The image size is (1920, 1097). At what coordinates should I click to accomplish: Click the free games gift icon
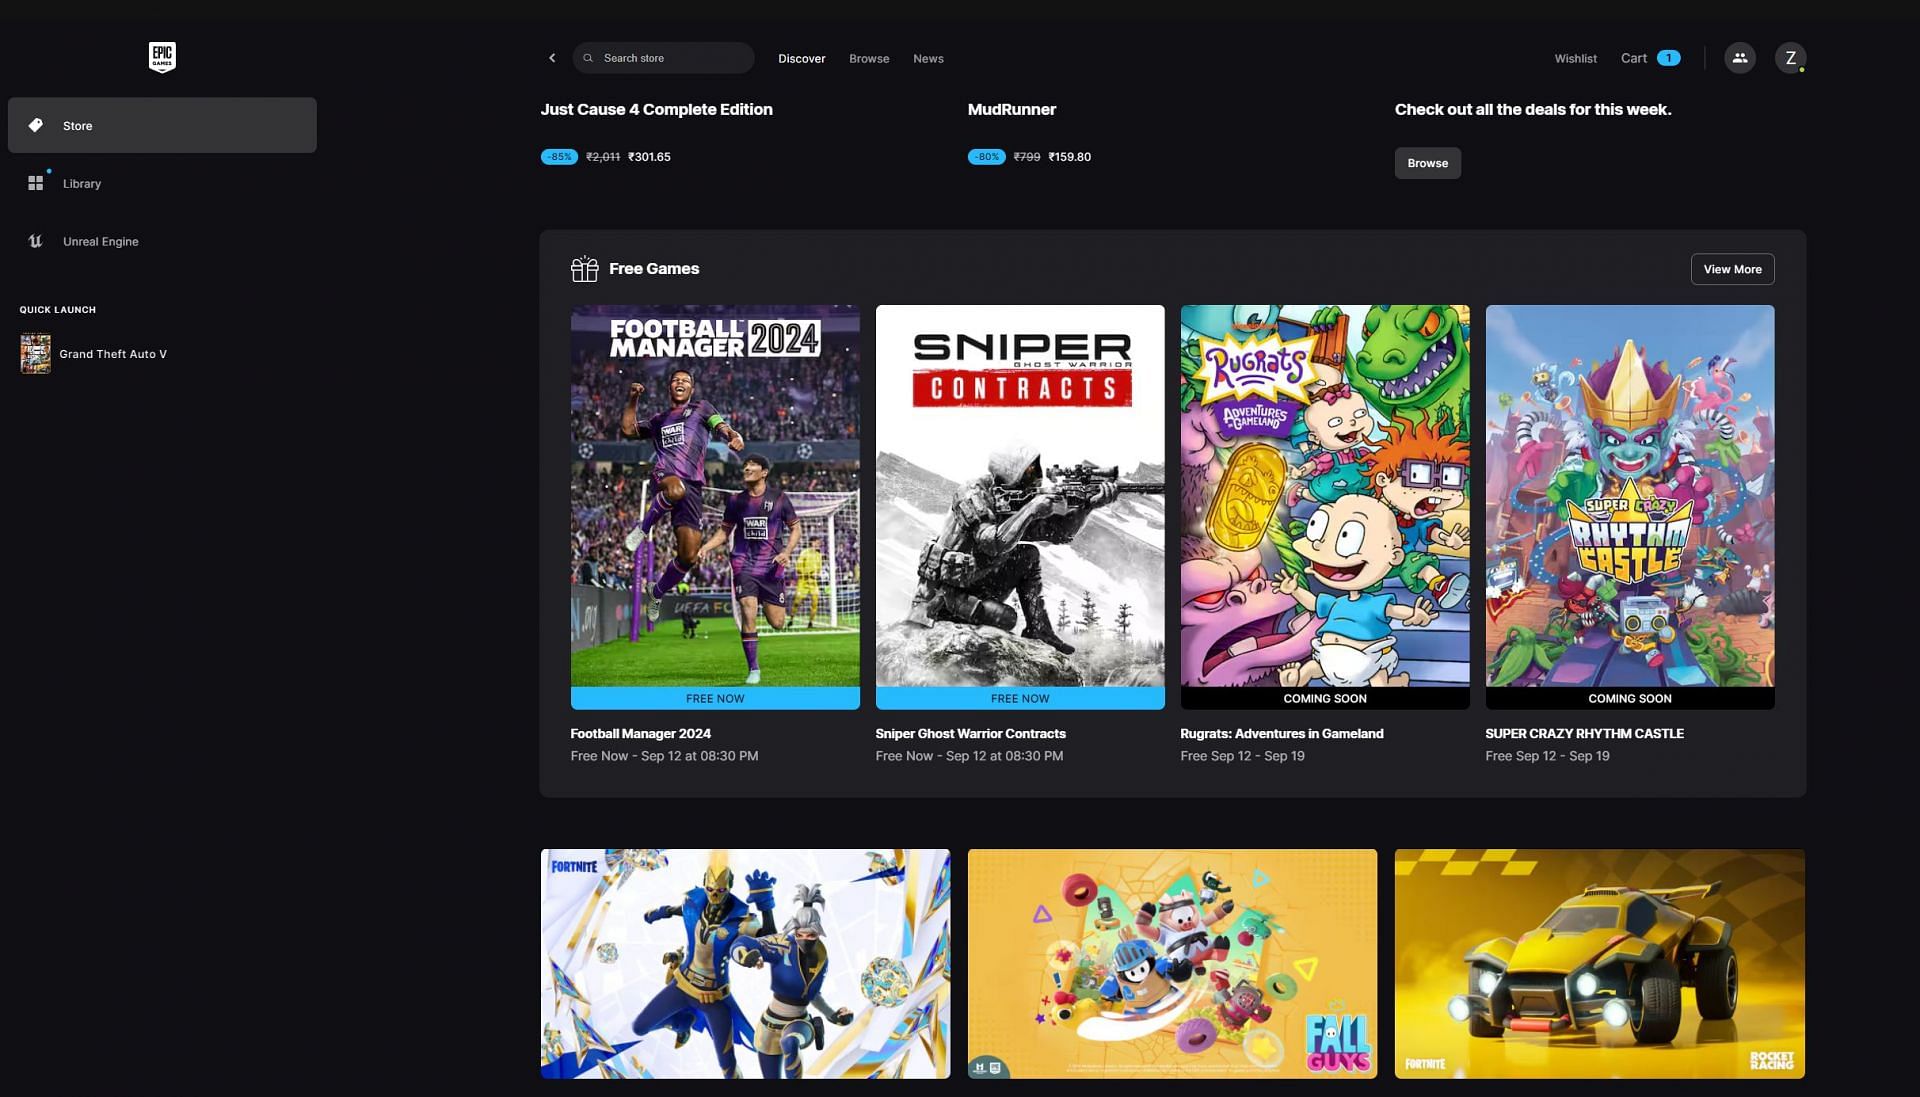(x=583, y=269)
